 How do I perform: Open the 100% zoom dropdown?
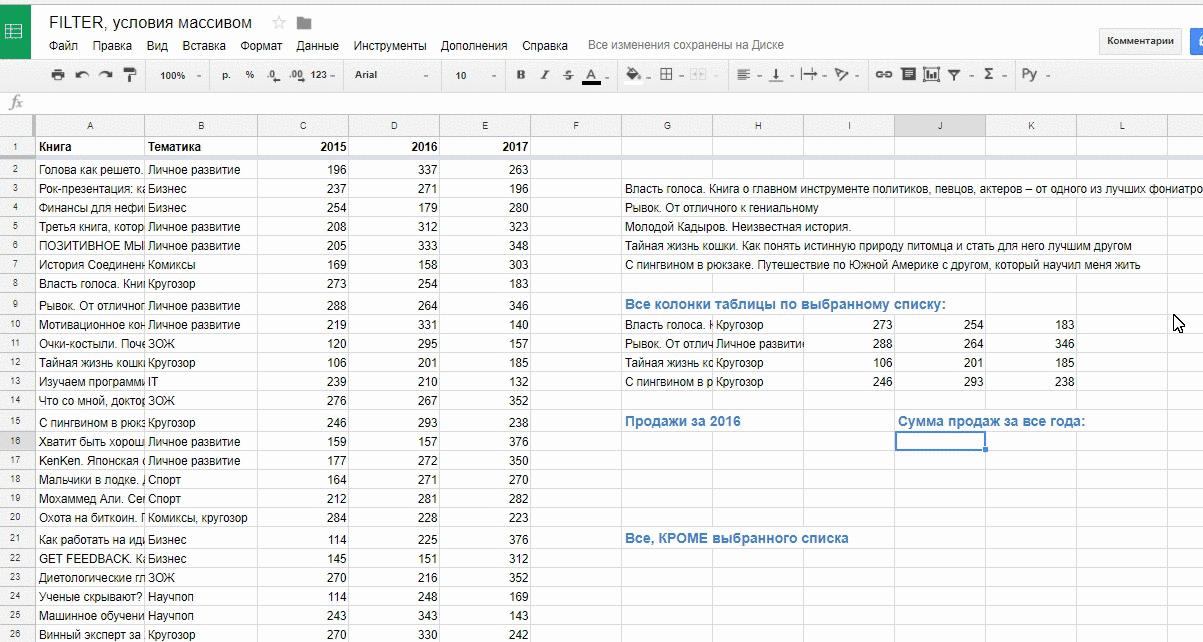[x=180, y=75]
